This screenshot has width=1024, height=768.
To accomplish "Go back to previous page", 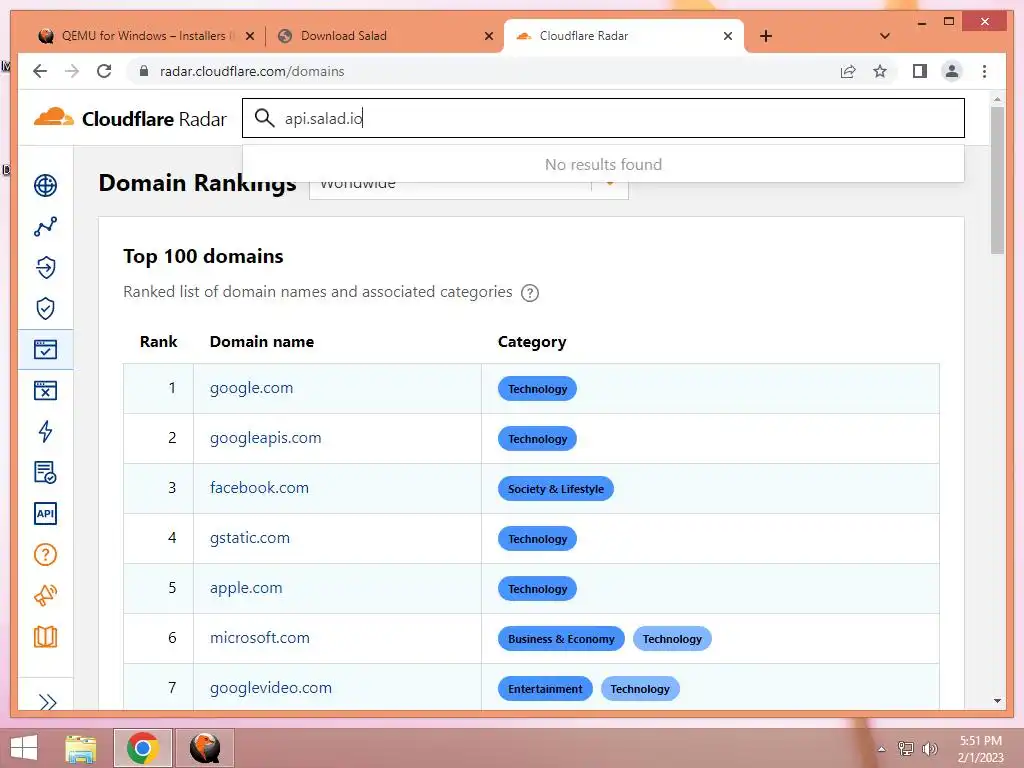I will click(x=40, y=71).
